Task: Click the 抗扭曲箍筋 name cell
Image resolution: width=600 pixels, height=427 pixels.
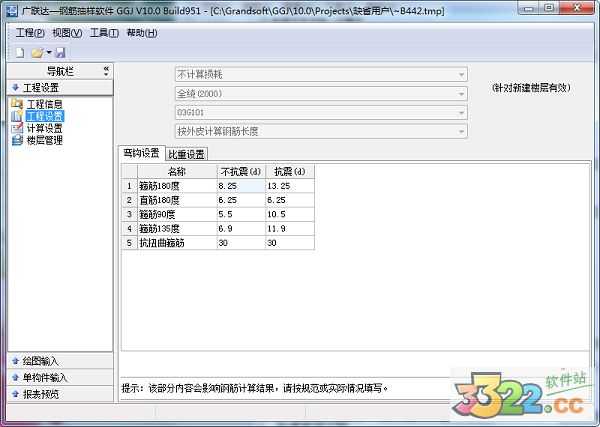Action: pos(177,243)
